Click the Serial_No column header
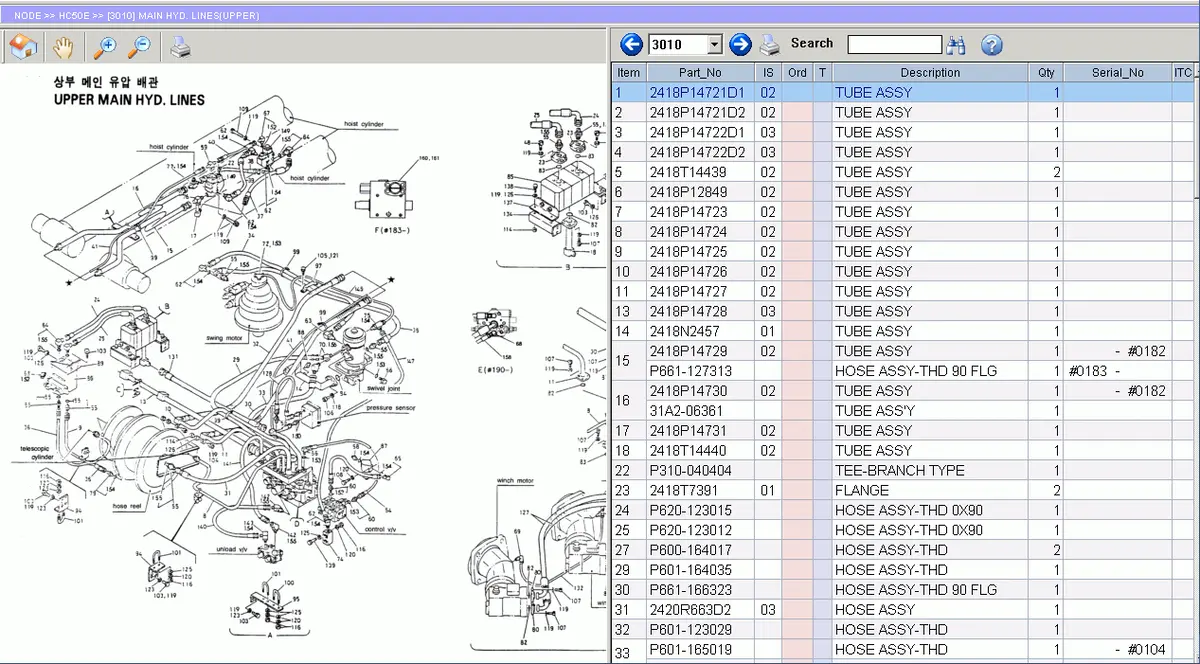The image size is (1200, 664). [x=1117, y=72]
